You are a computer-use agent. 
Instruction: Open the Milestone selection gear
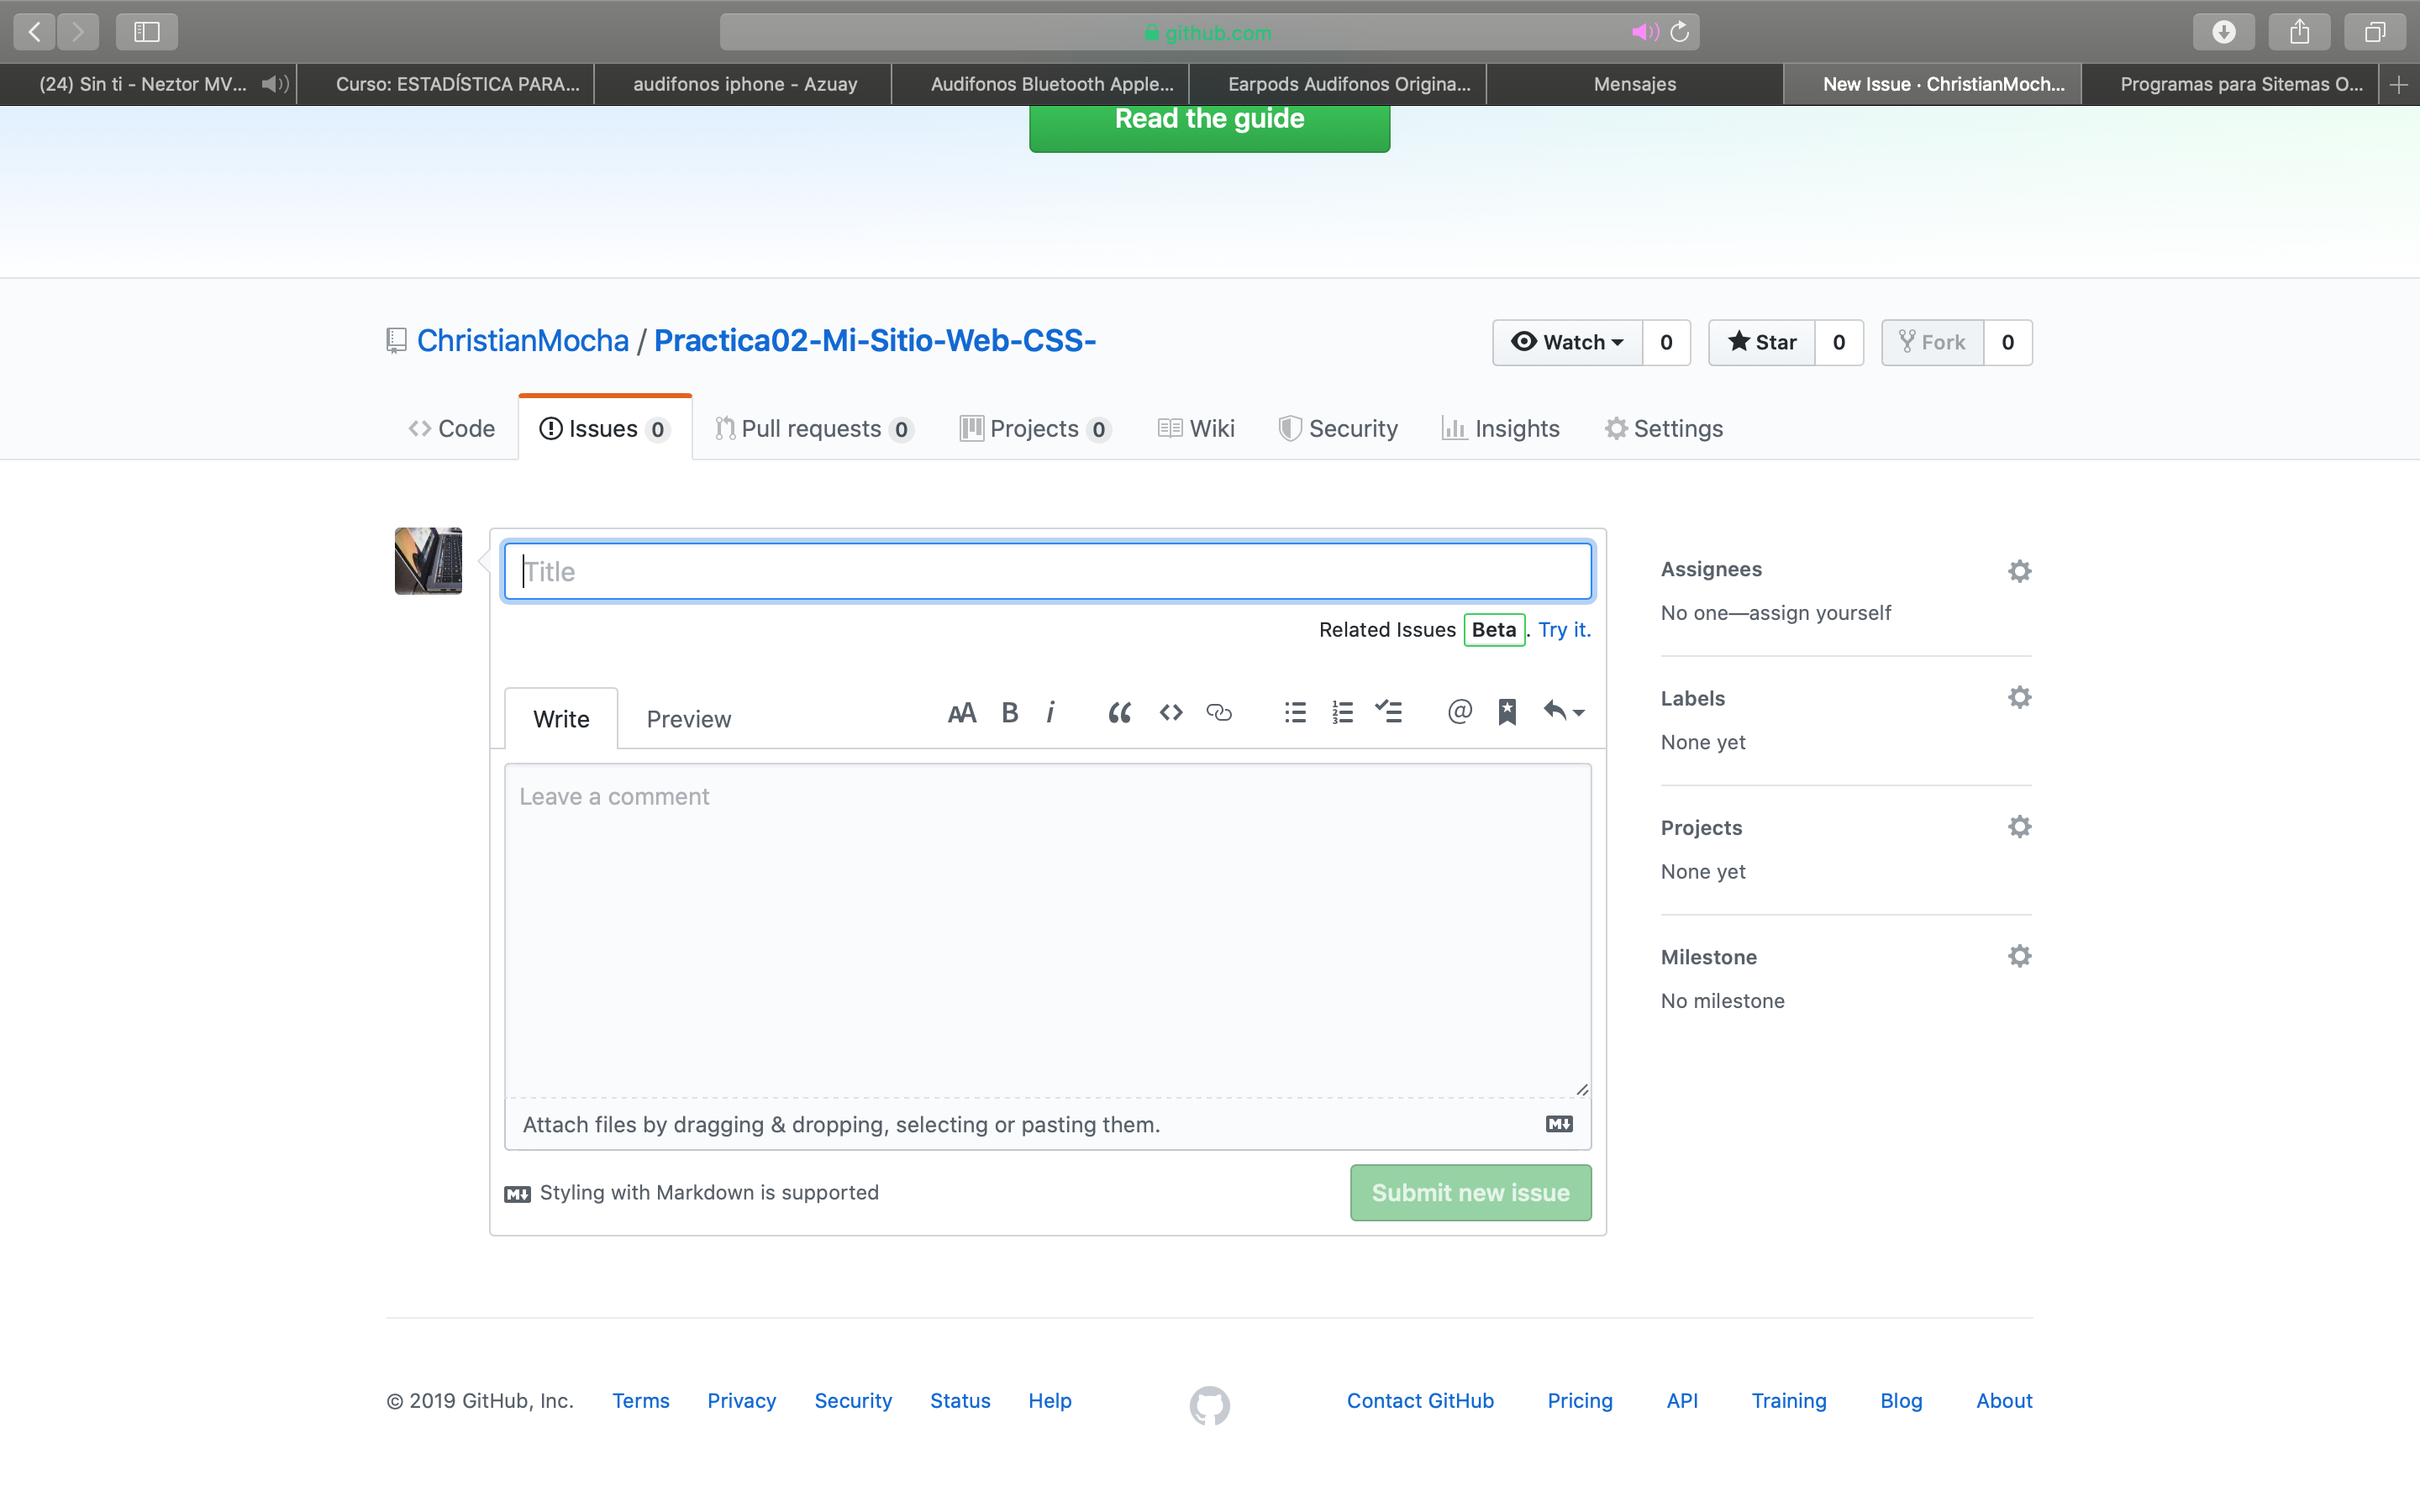[x=2019, y=956]
